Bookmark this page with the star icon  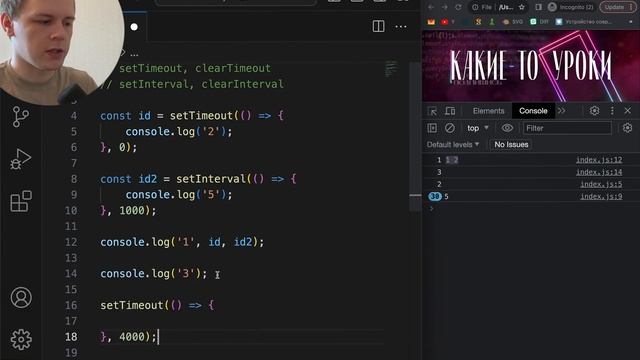pos(522,7)
